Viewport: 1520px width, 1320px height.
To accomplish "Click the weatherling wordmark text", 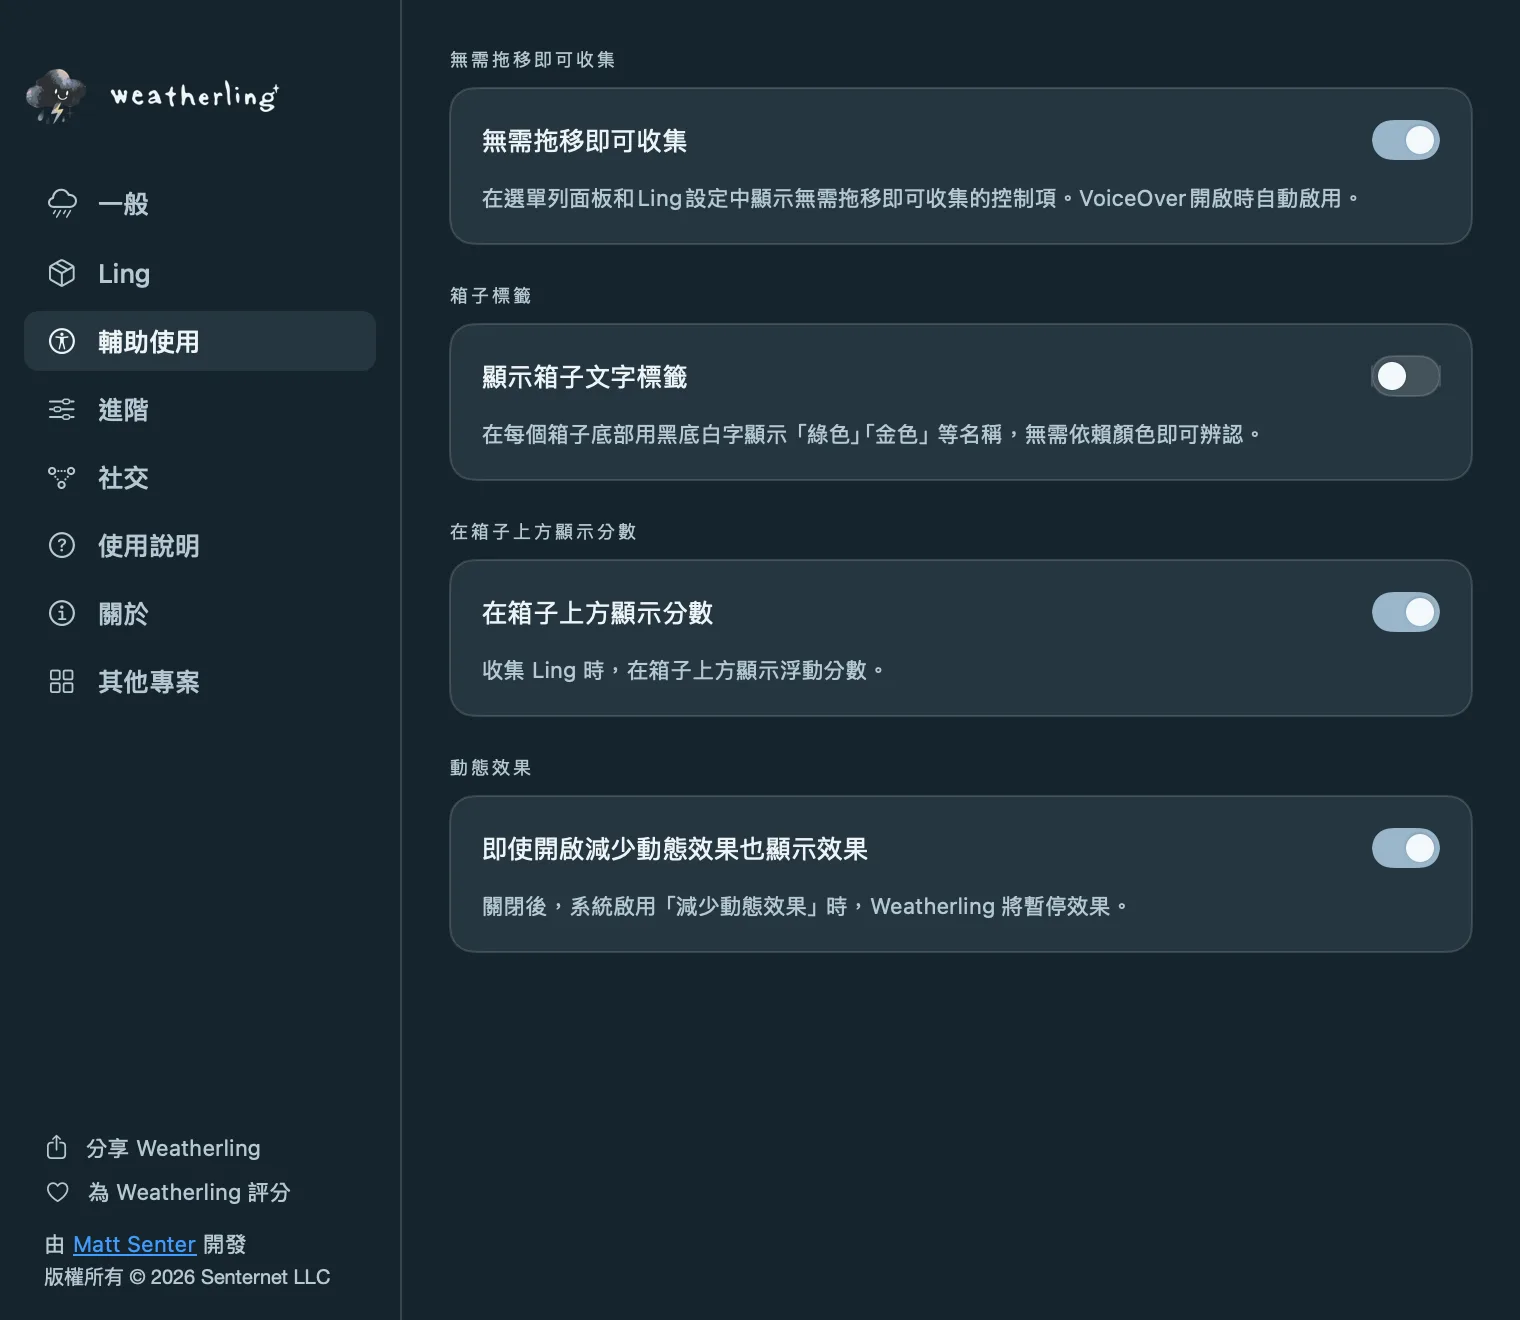I will point(194,96).
